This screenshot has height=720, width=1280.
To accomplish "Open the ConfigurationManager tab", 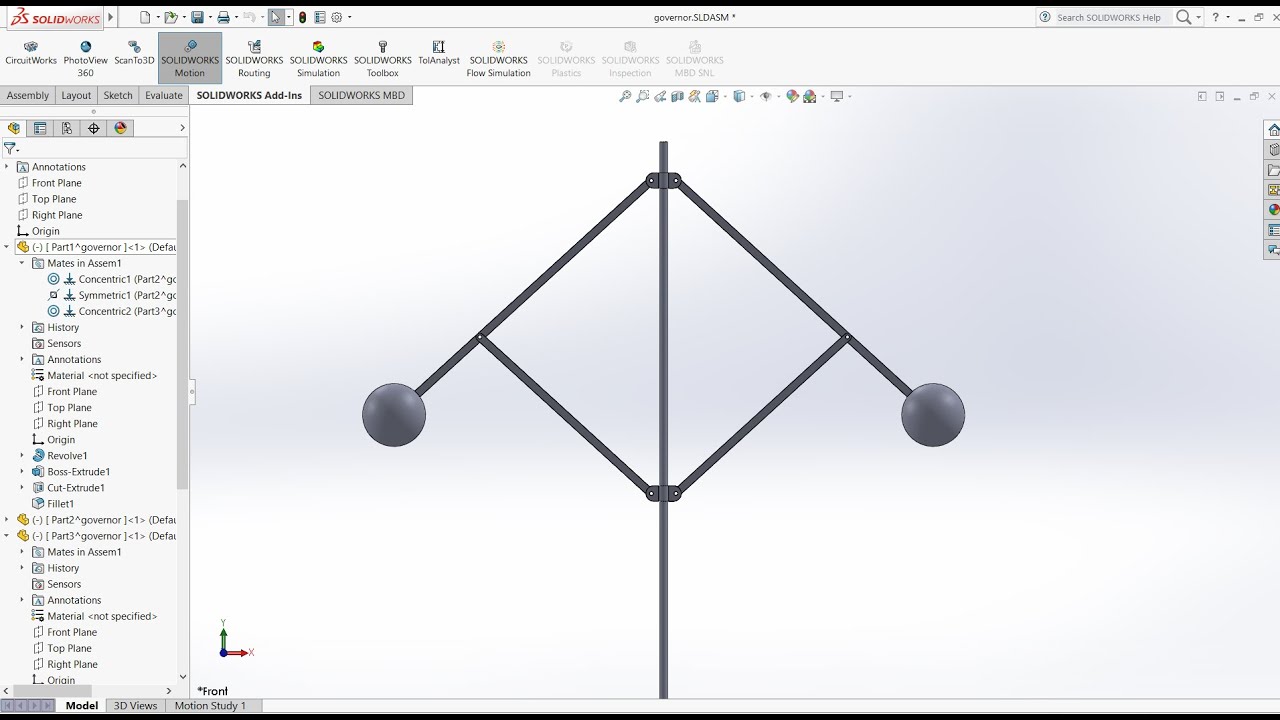I will pos(67,128).
